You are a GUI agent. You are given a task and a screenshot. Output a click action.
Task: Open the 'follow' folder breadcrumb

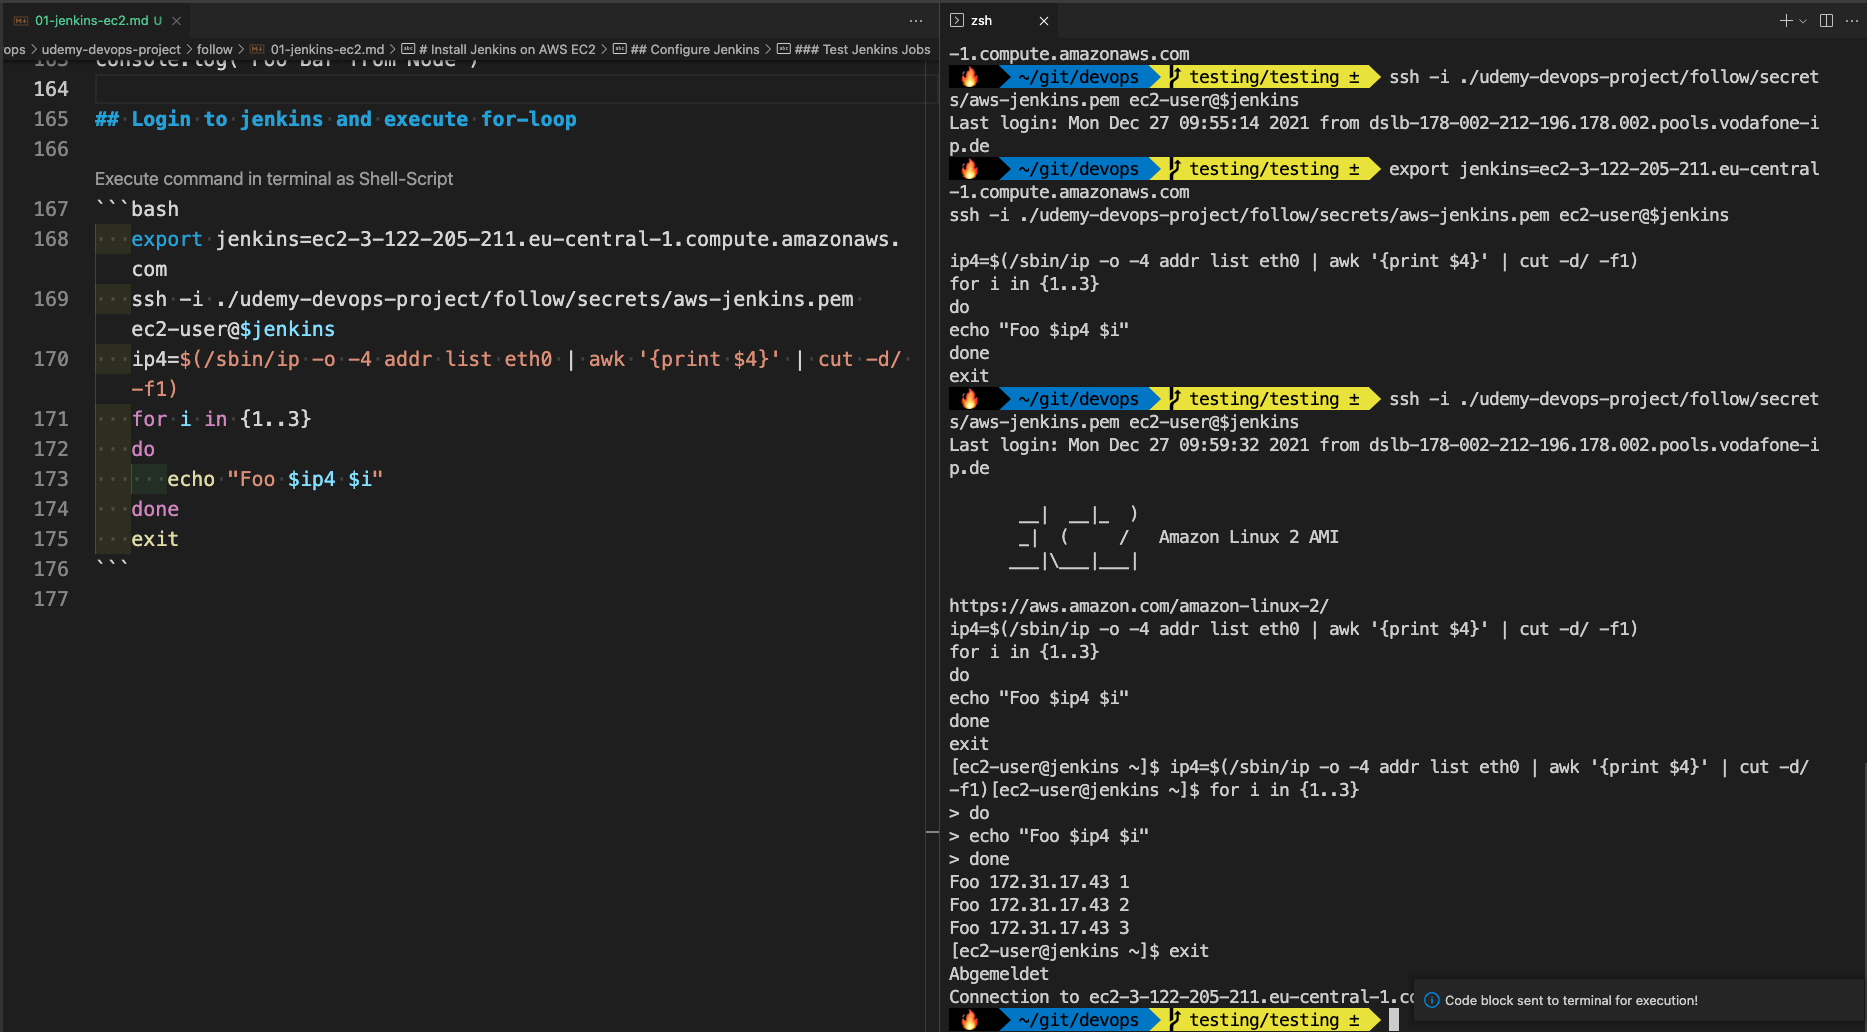click(x=214, y=49)
